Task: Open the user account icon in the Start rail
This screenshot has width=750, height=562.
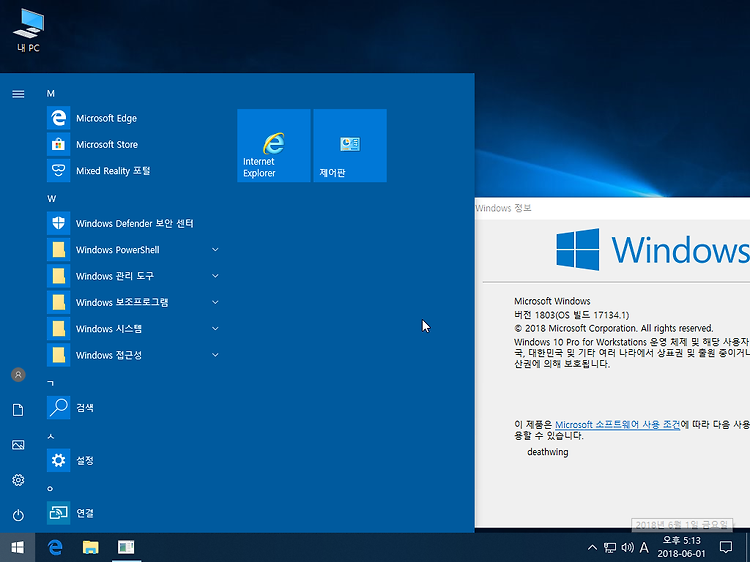Action: click(18, 375)
